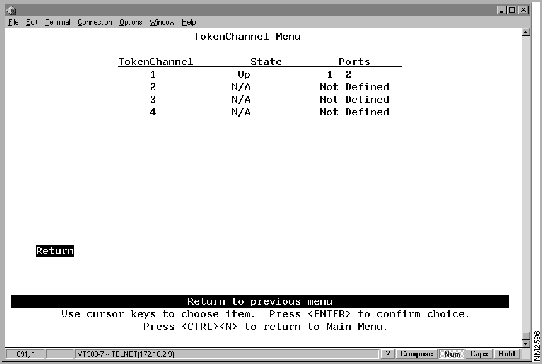The image size is (542, 364).
Task: Click the State column header
Action: [x=266, y=62]
